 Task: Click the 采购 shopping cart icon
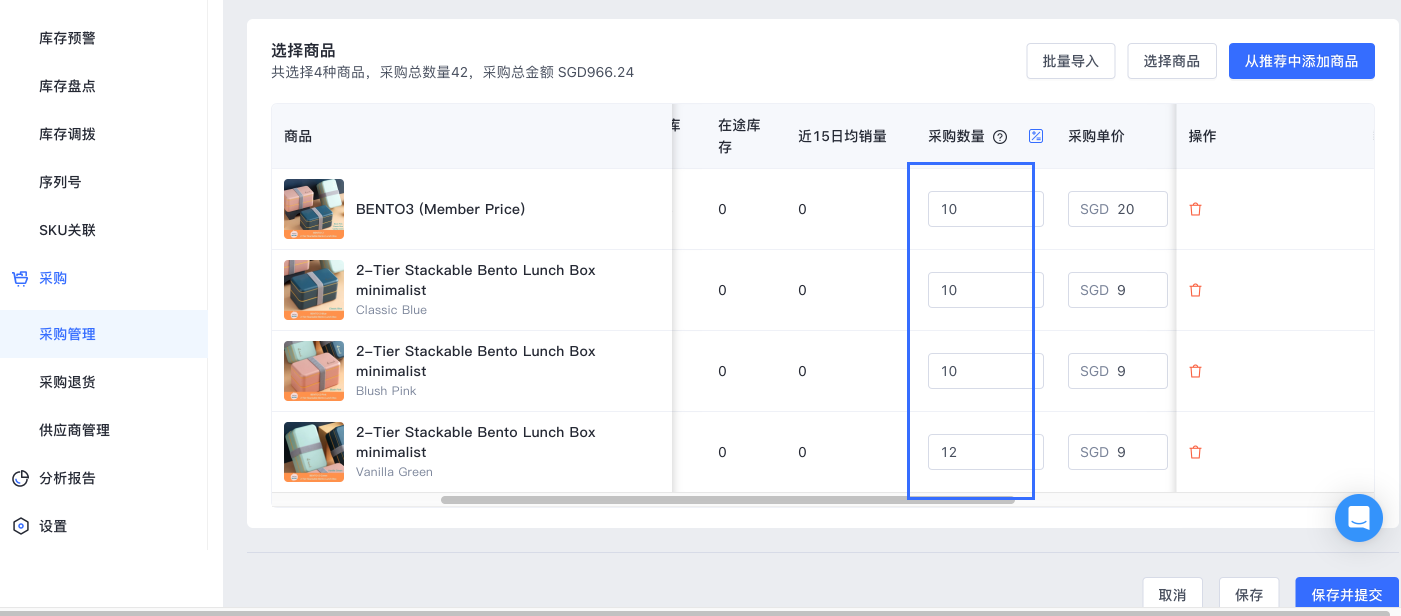20,278
